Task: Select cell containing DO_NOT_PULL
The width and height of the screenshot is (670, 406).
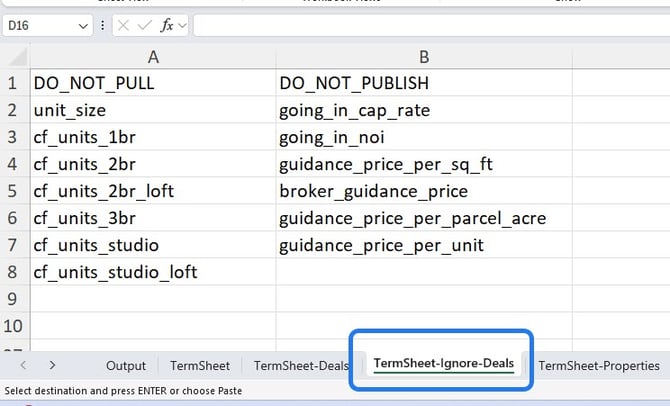Action: [x=153, y=83]
